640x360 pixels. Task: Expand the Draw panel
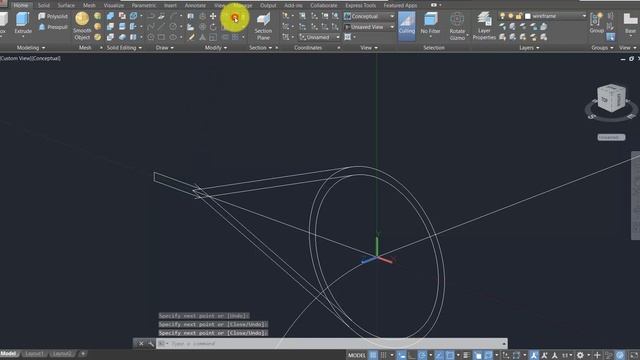[x=164, y=48]
